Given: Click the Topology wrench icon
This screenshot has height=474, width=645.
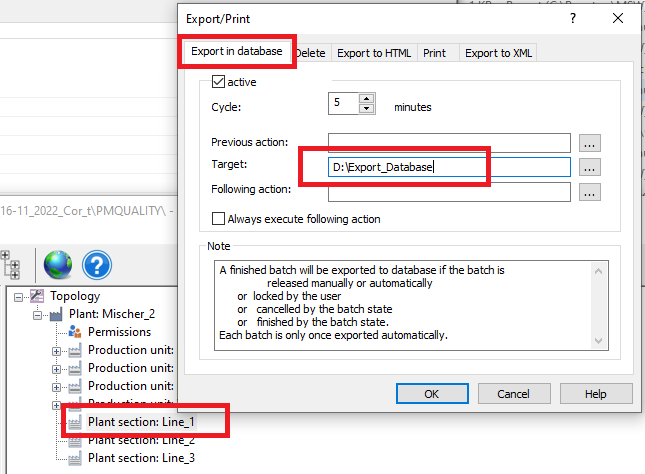Looking at the screenshot, I should click(x=37, y=296).
